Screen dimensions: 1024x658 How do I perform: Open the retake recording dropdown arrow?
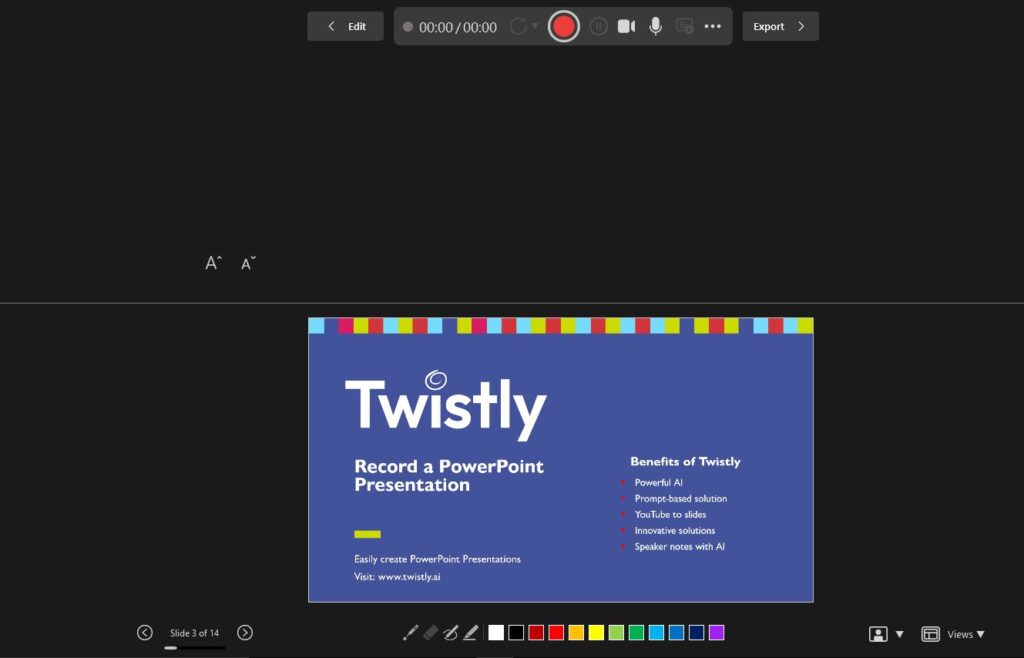pos(535,27)
